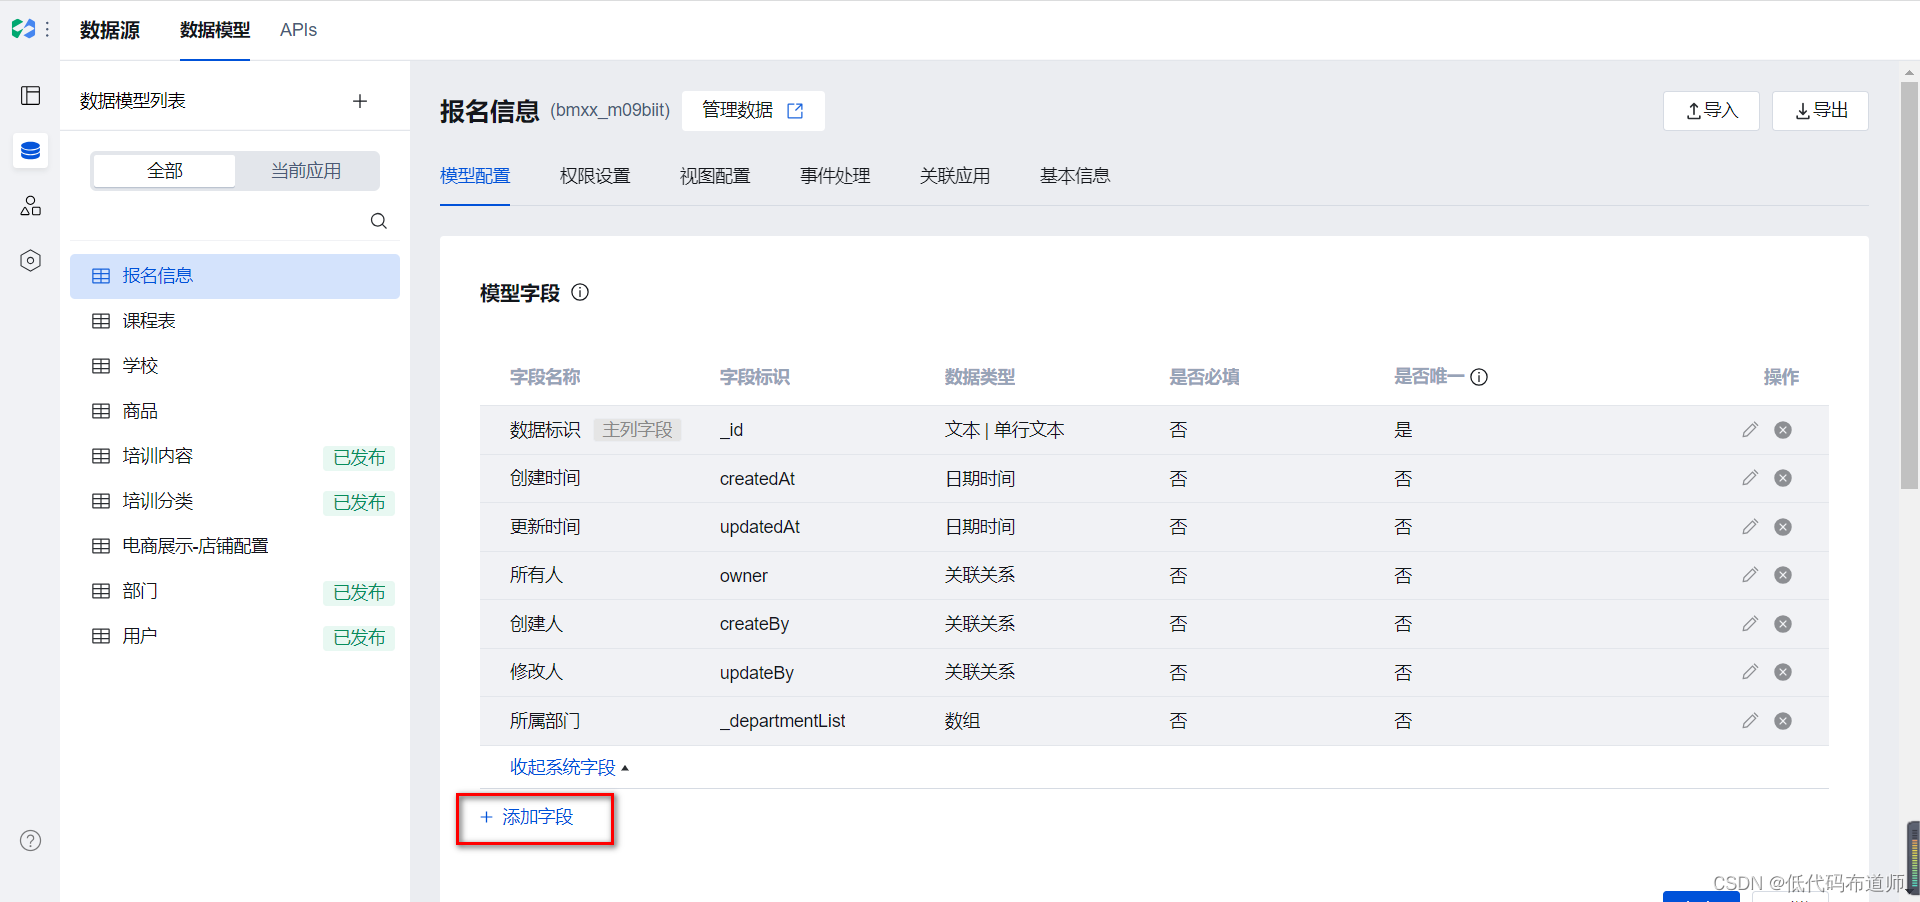Select 培训内容 in the model list
This screenshot has height=902, width=1920.
coord(235,456)
